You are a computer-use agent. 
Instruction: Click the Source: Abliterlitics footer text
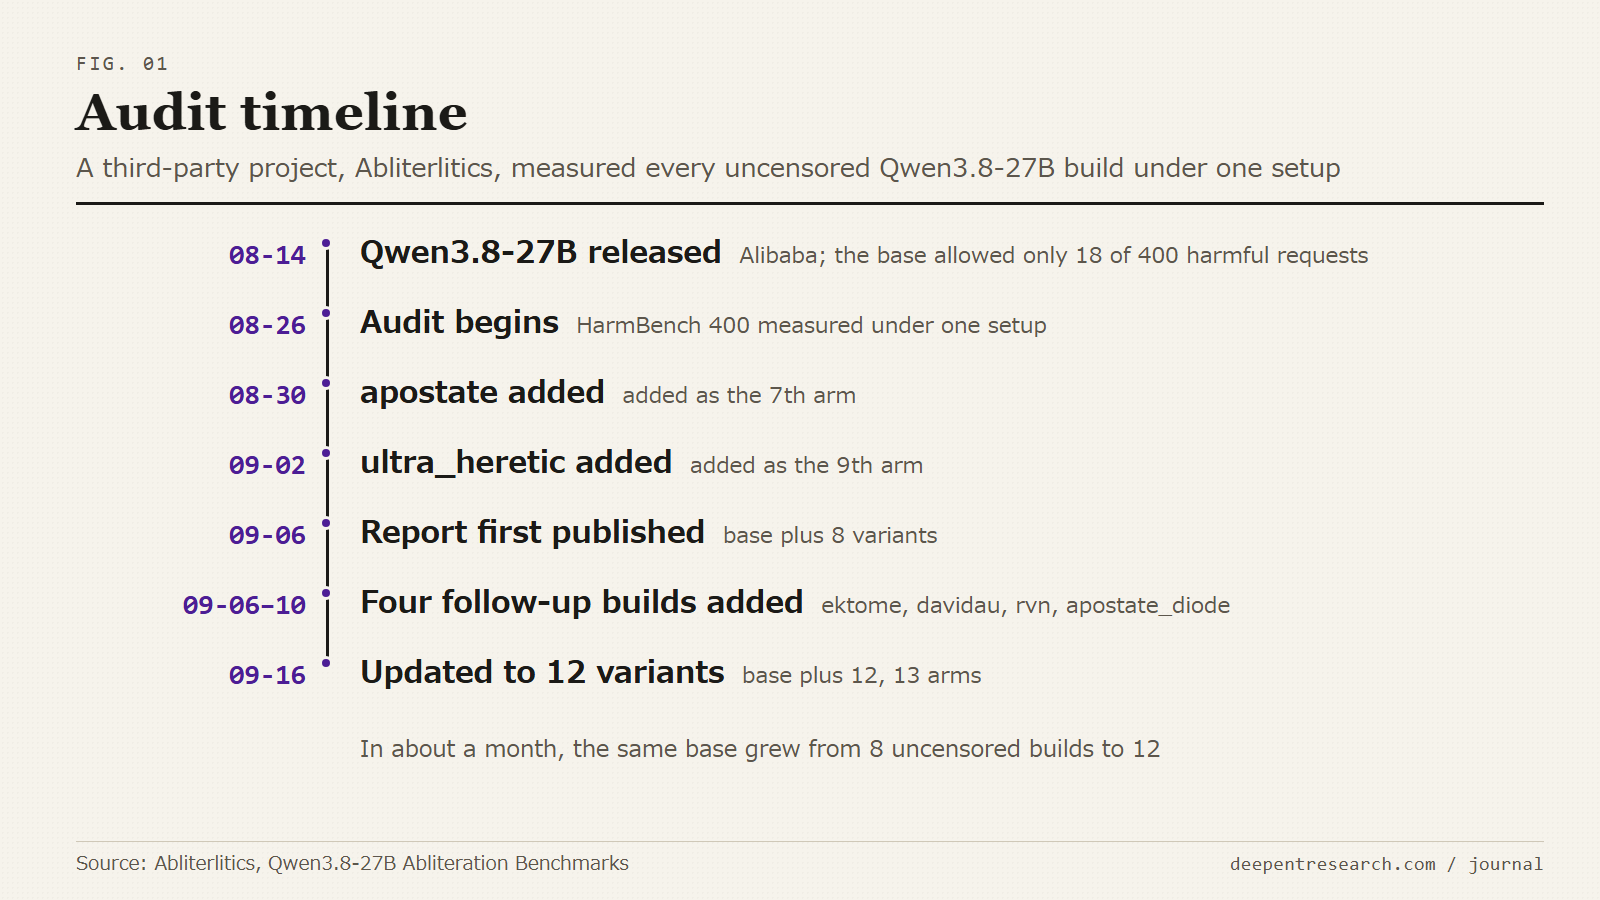click(x=352, y=863)
